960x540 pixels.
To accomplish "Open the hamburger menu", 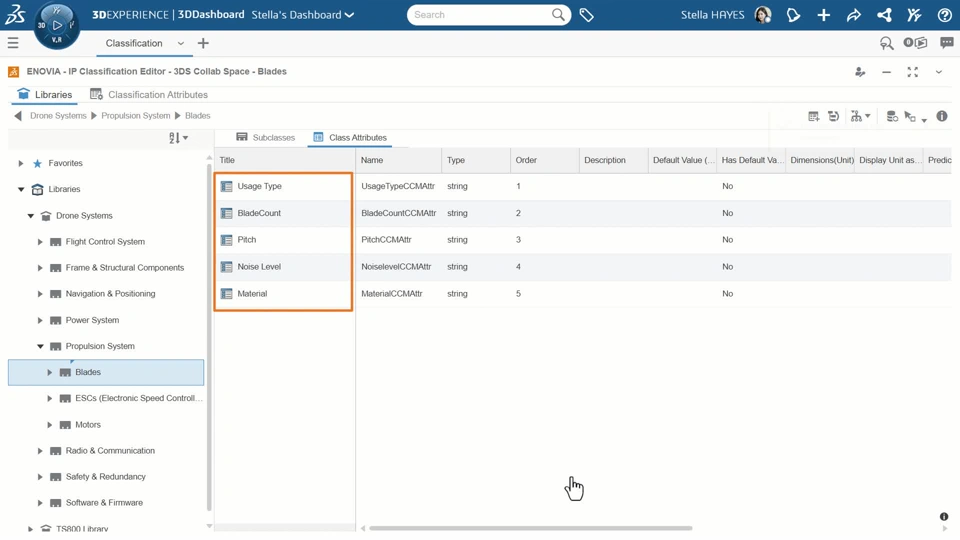I will click(x=13, y=43).
